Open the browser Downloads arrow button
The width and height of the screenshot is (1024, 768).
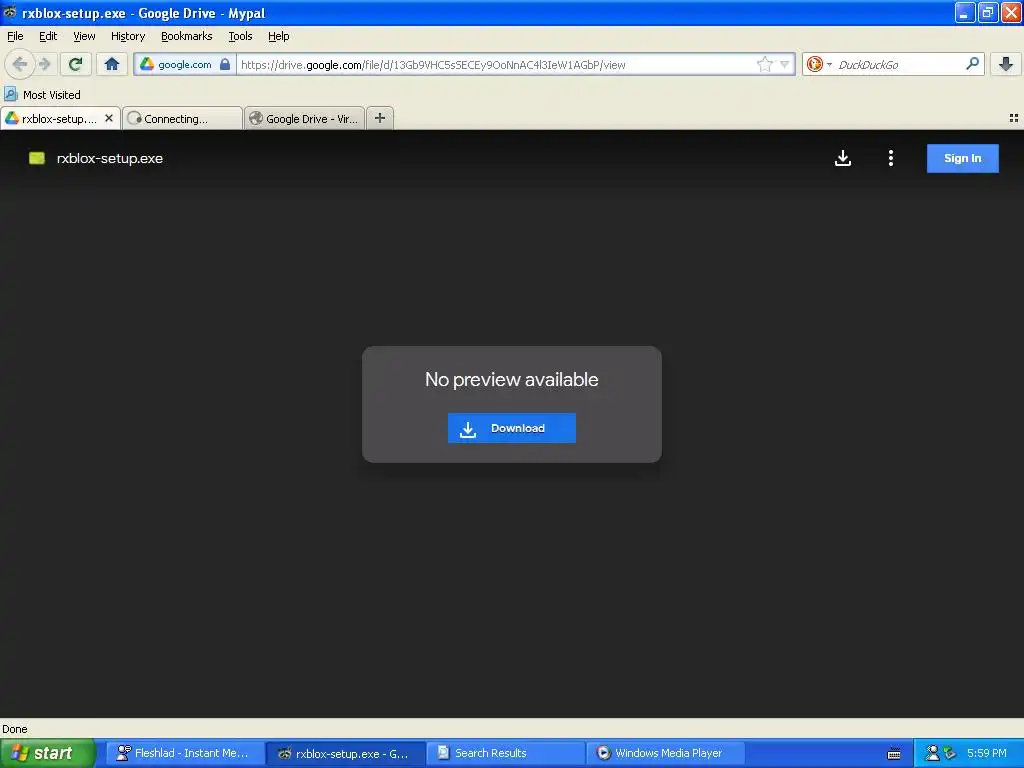click(x=1006, y=64)
